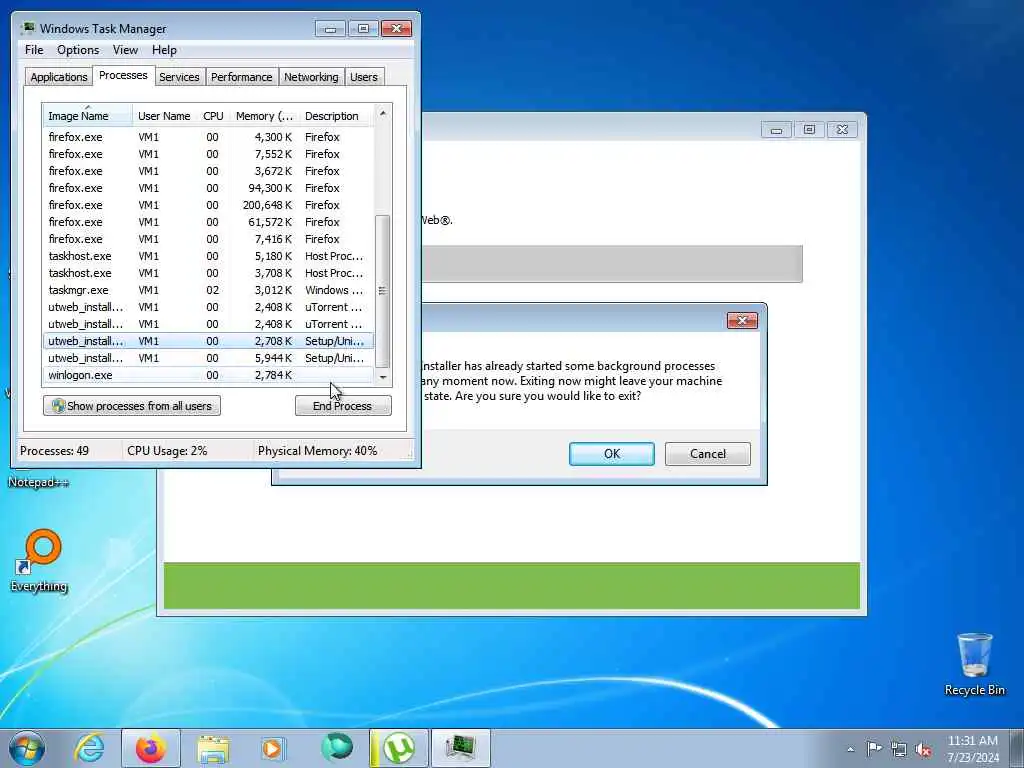Viewport: 1024px width, 768px height.
Task: Select utweb_install row with 2,708 K
Action: pos(208,341)
